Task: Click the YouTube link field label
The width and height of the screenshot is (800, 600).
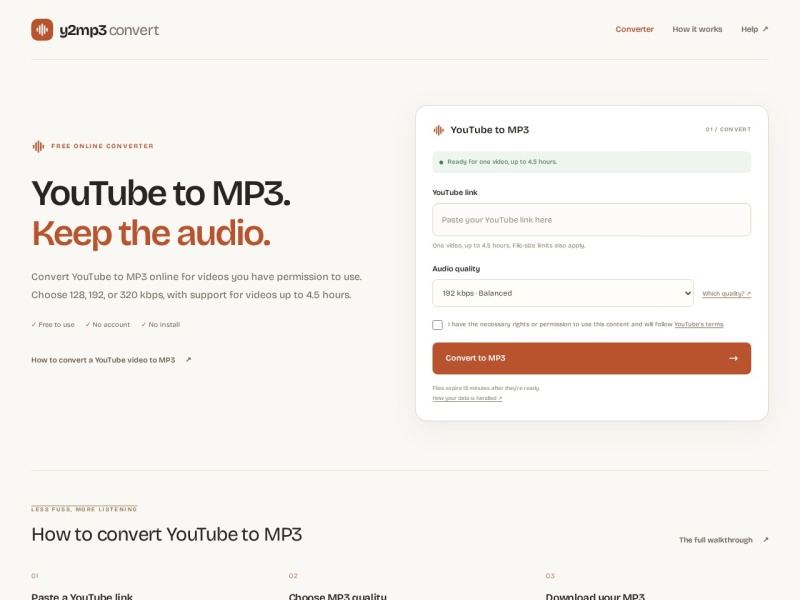Action: [x=455, y=192]
